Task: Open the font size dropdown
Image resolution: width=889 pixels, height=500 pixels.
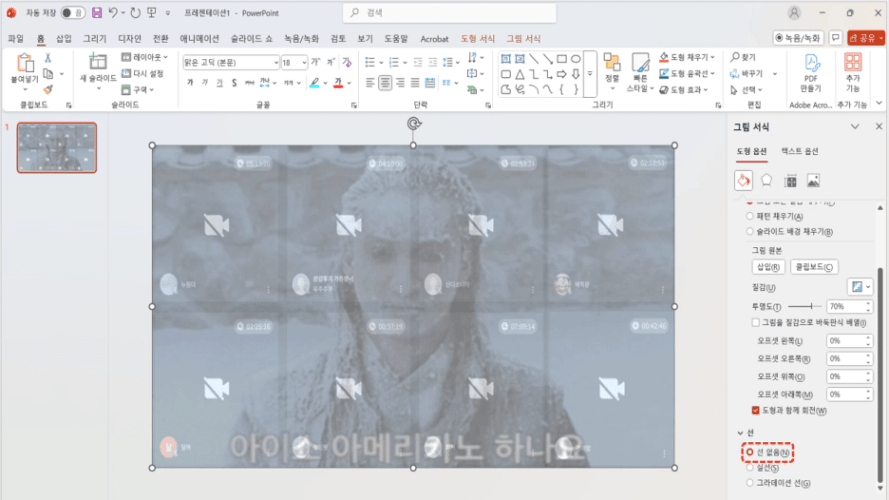Action: coord(304,62)
